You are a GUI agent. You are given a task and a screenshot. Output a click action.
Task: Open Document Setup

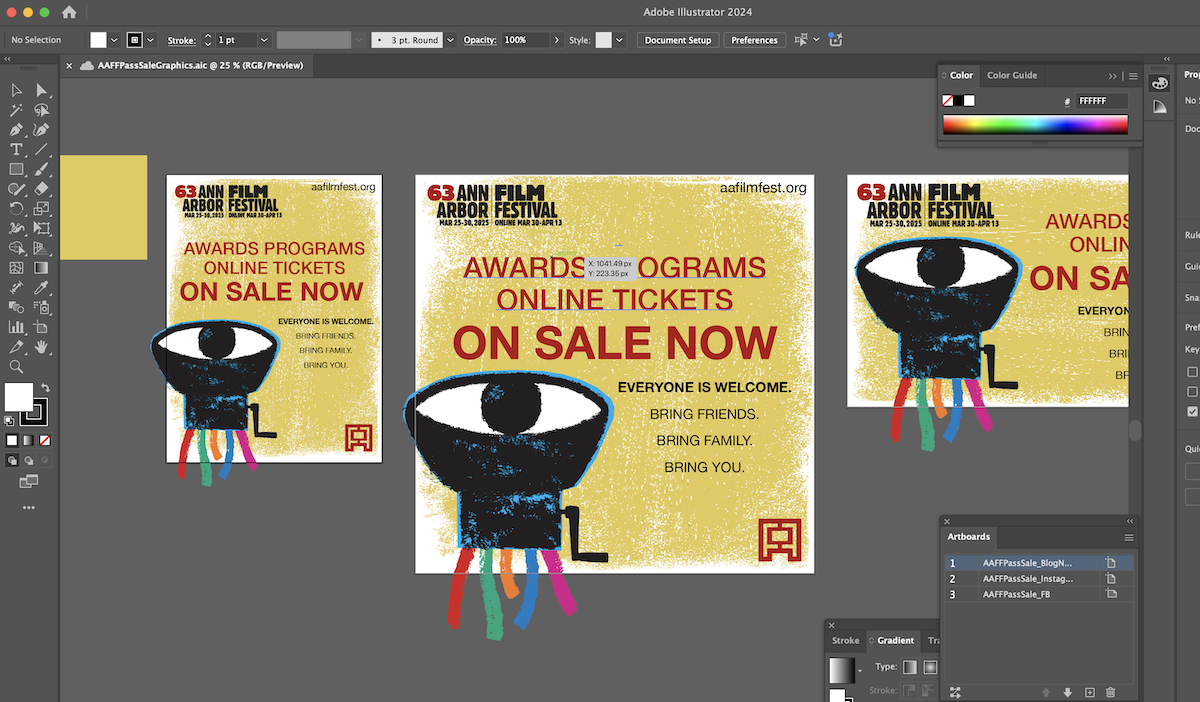tap(678, 40)
